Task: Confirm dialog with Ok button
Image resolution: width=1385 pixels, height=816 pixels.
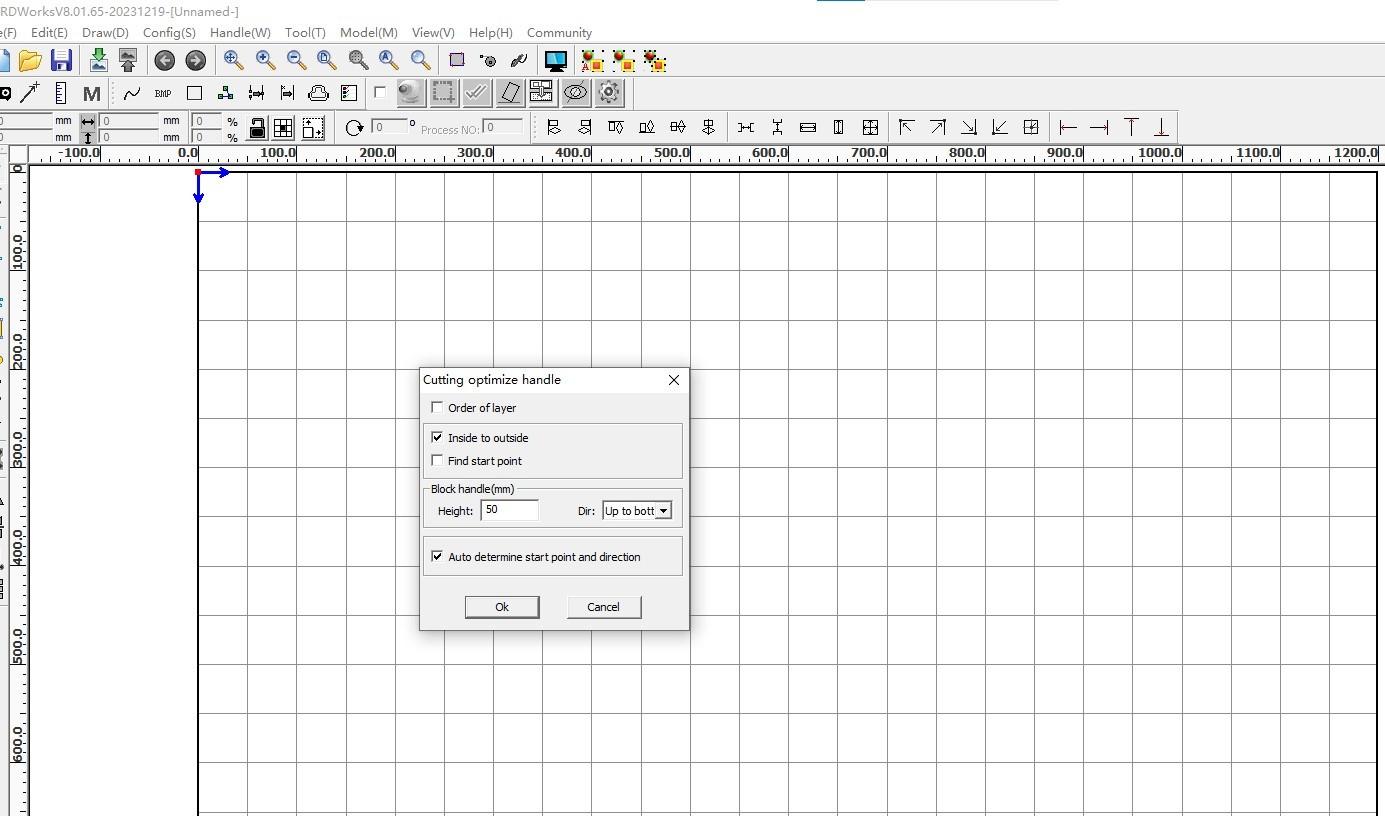Action: 502,607
